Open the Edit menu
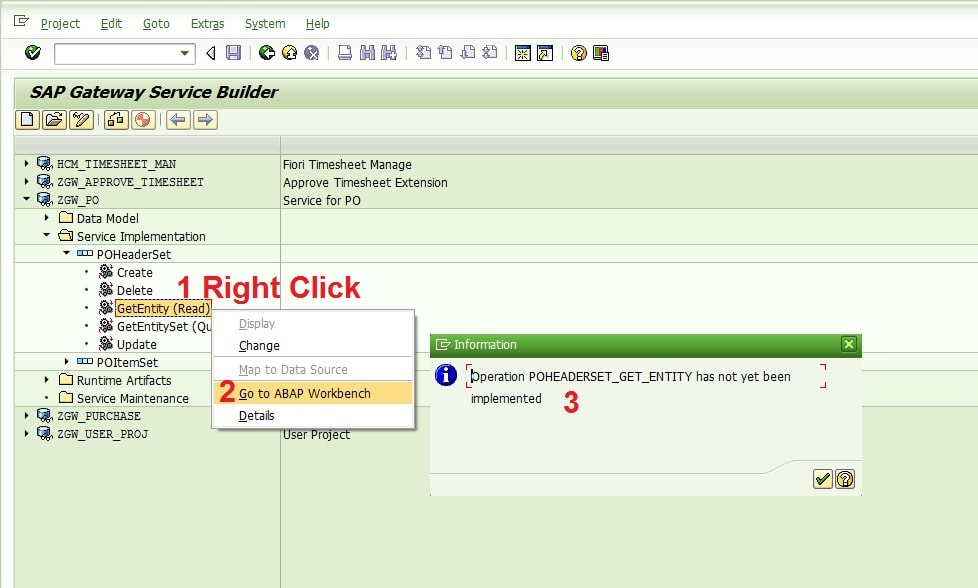This screenshot has height=588, width=978. [111, 24]
